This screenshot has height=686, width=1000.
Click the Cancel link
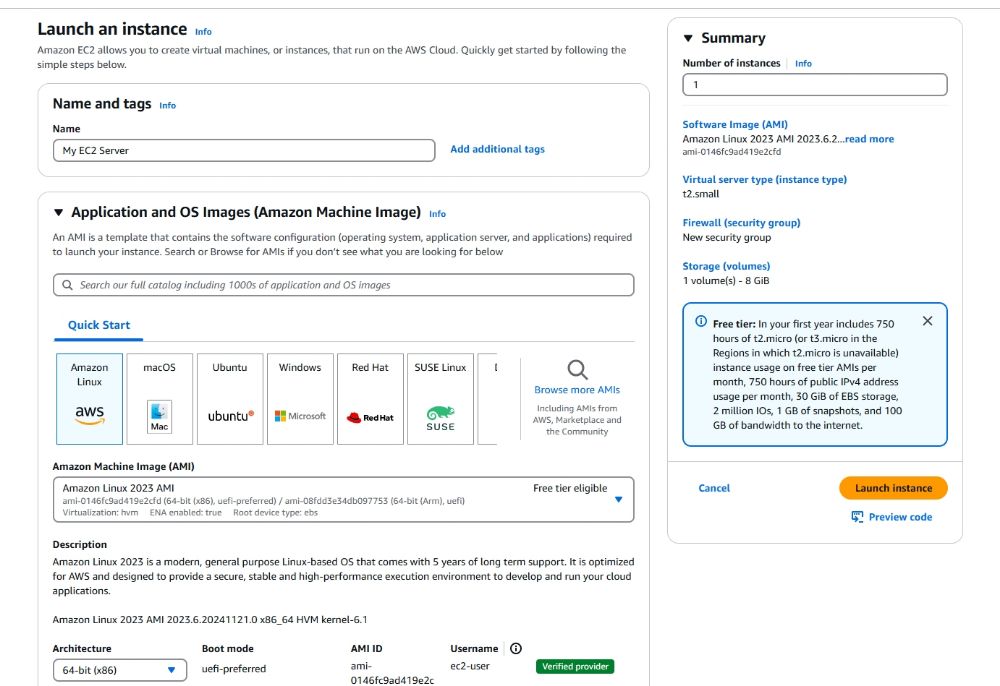coord(714,488)
